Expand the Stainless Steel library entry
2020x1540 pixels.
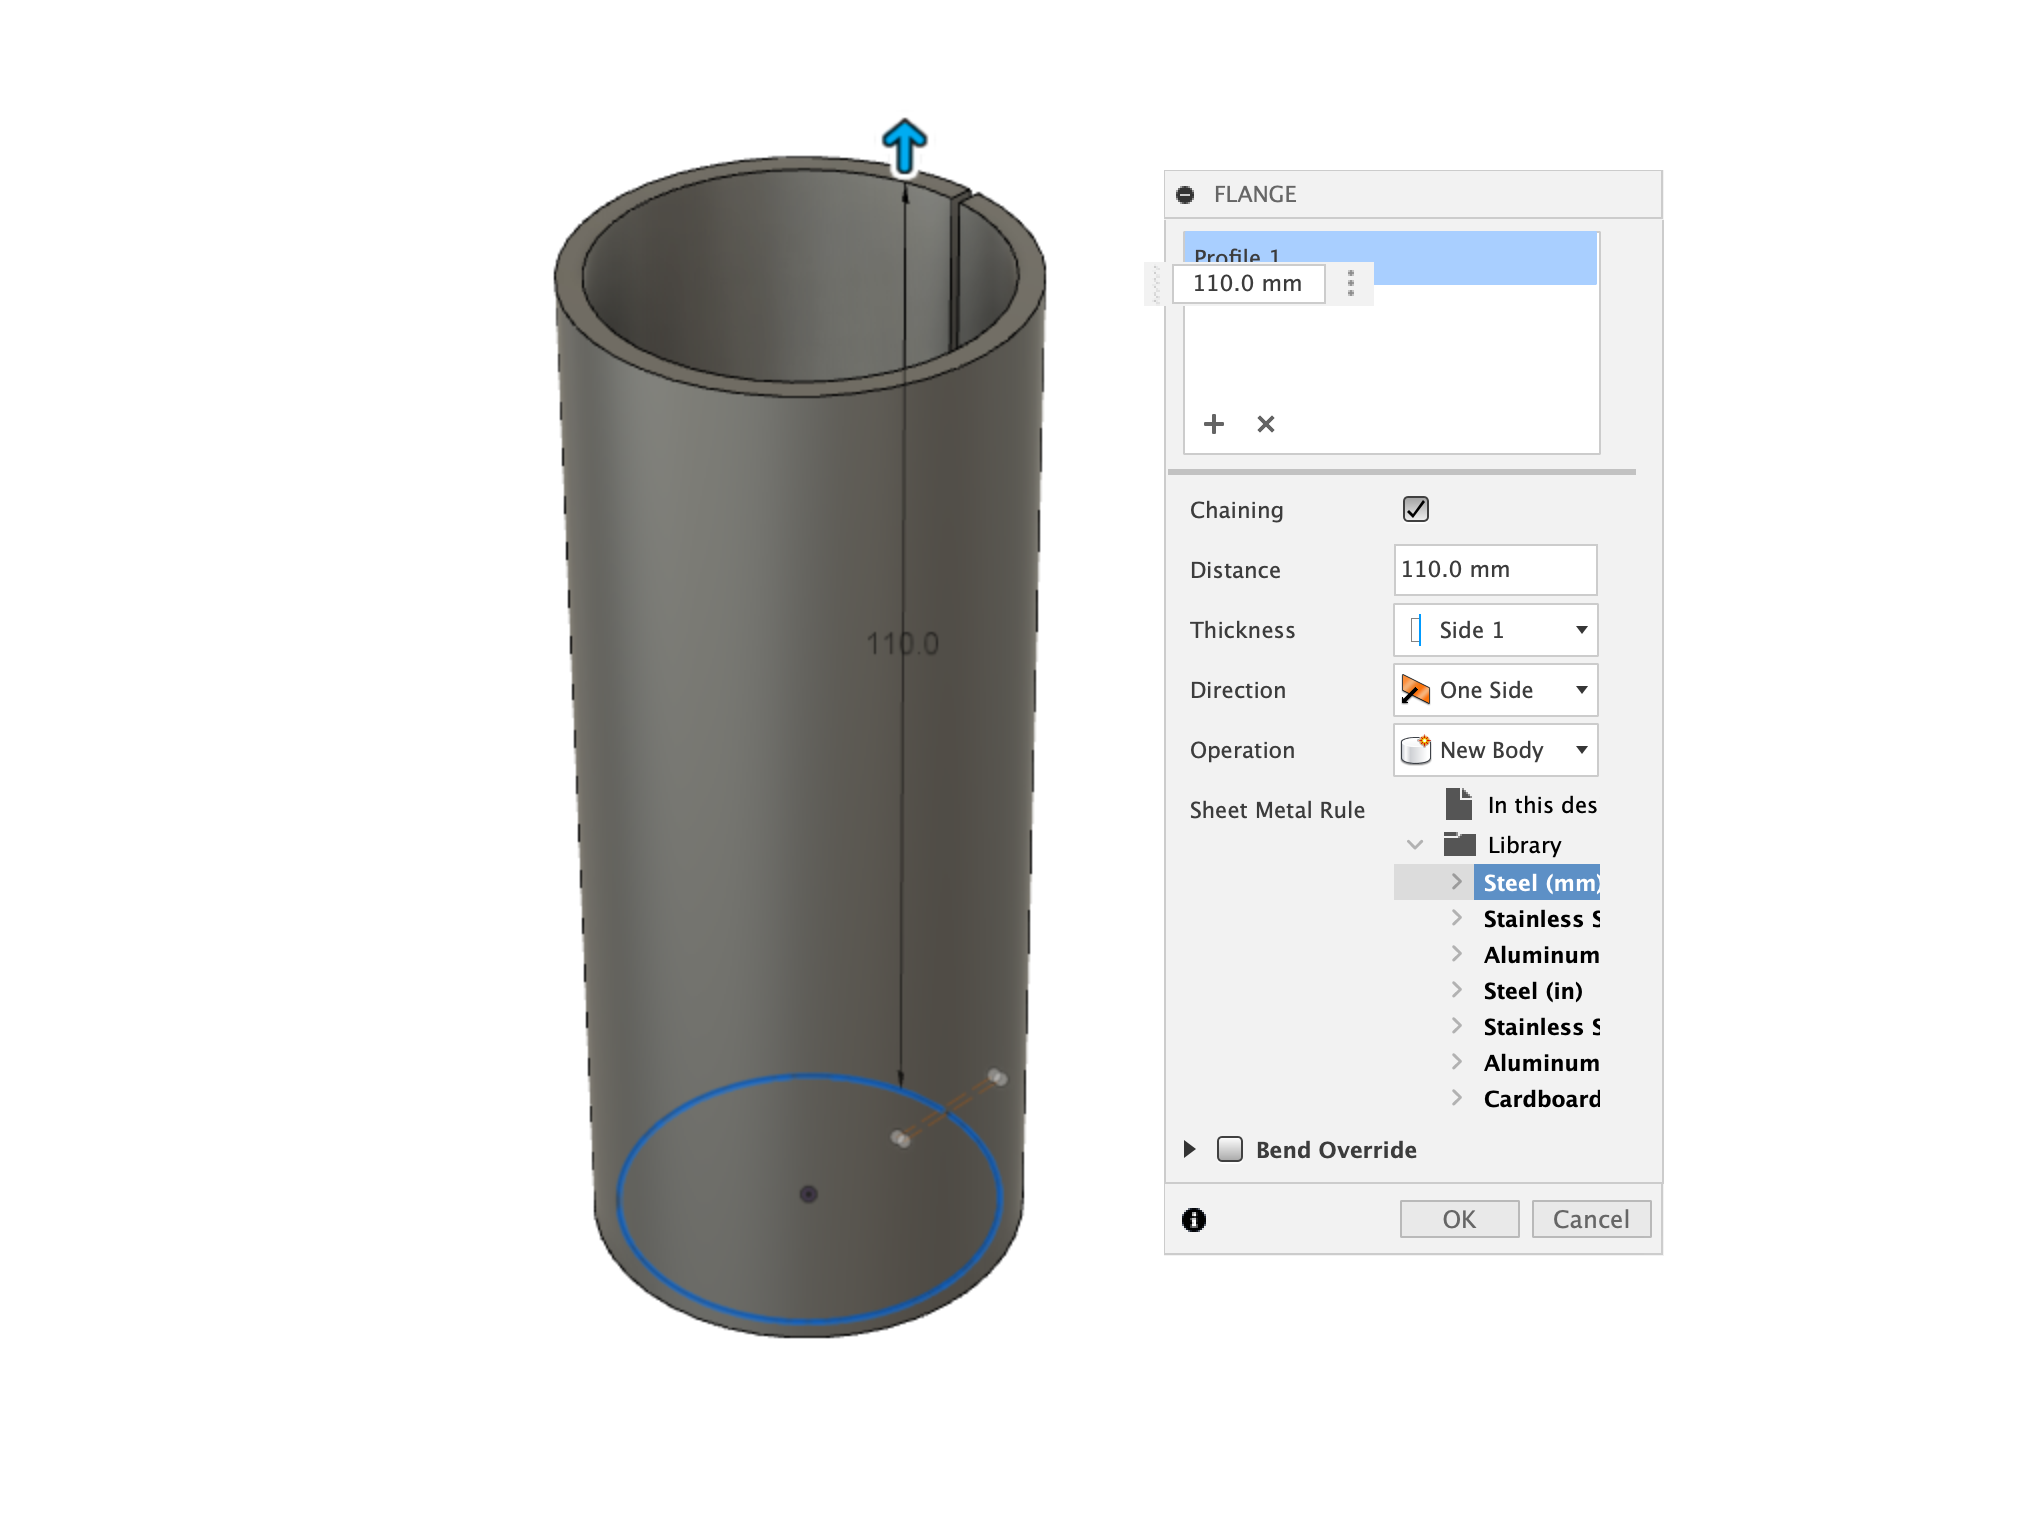tap(1449, 919)
